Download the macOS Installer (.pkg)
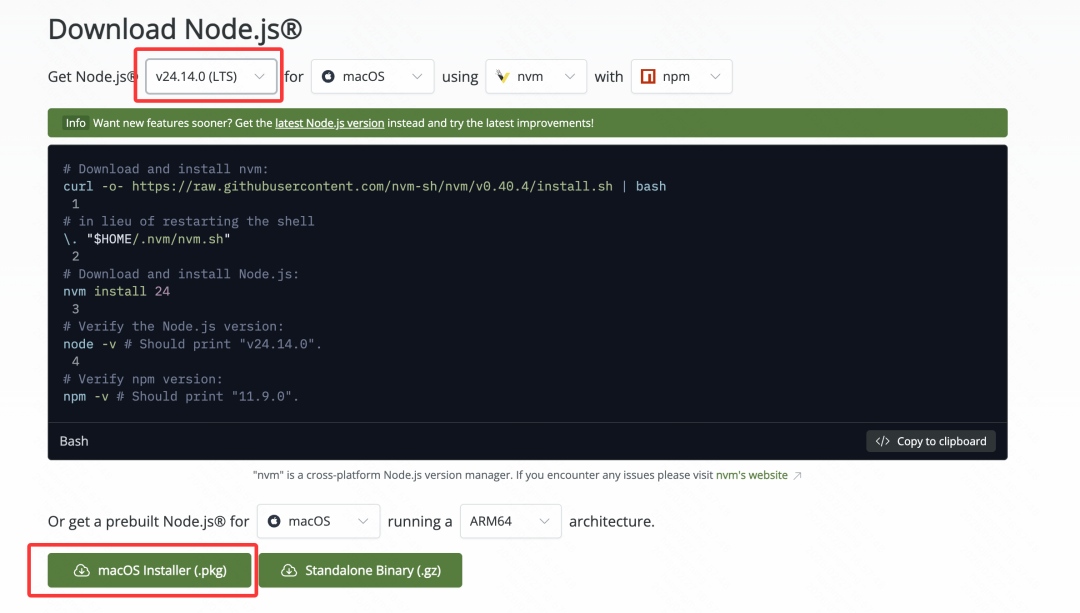1080x613 pixels. (149, 571)
